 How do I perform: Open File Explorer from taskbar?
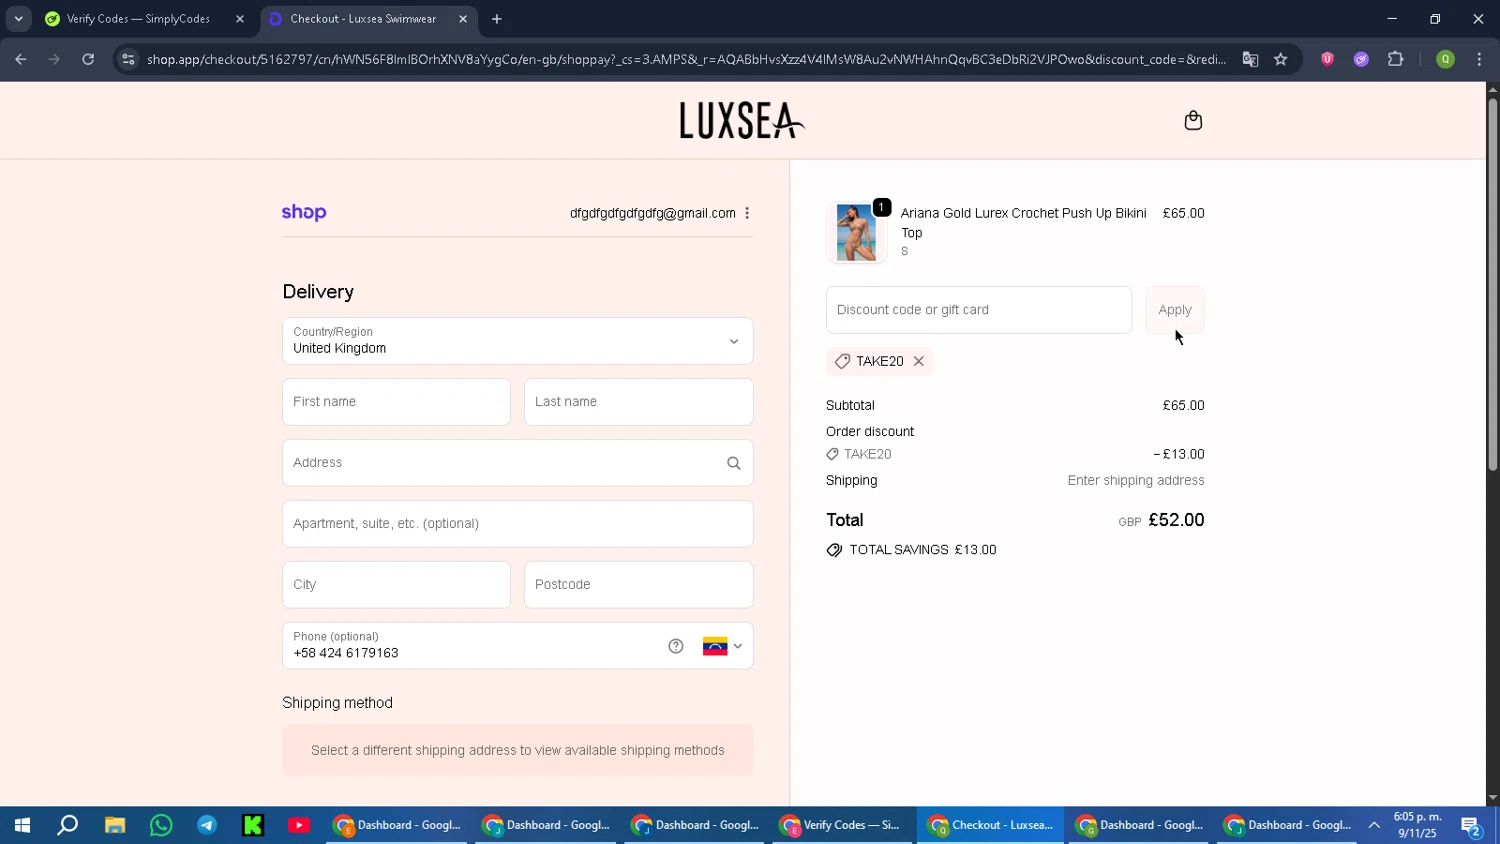click(x=115, y=825)
